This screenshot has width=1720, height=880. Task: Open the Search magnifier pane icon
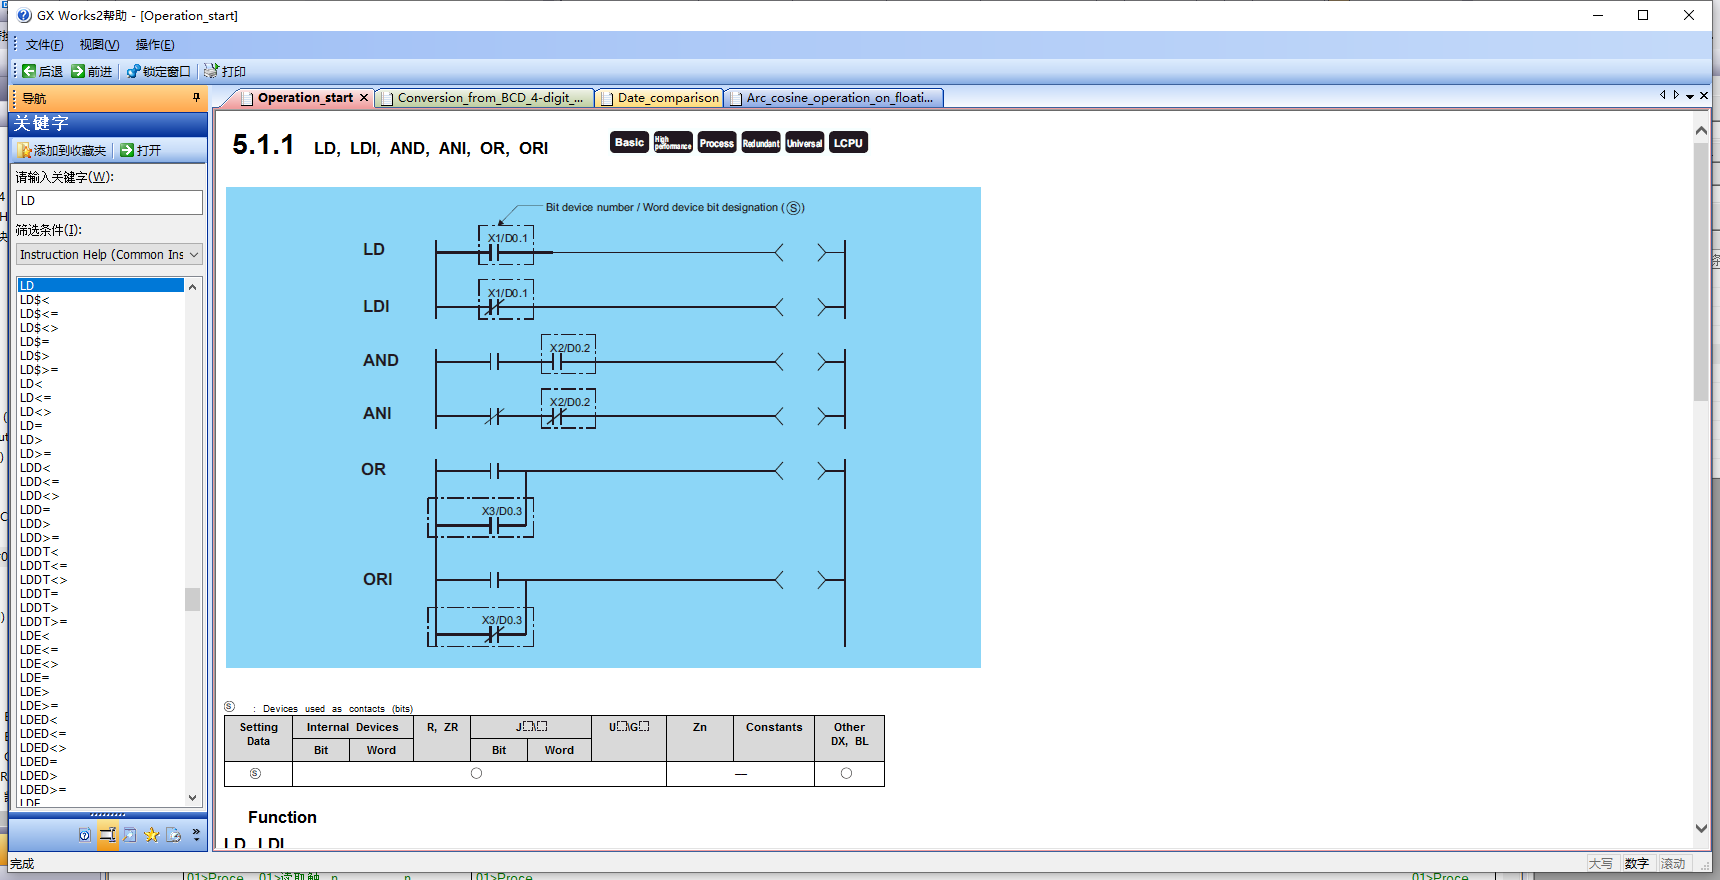pyautogui.click(x=130, y=835)
